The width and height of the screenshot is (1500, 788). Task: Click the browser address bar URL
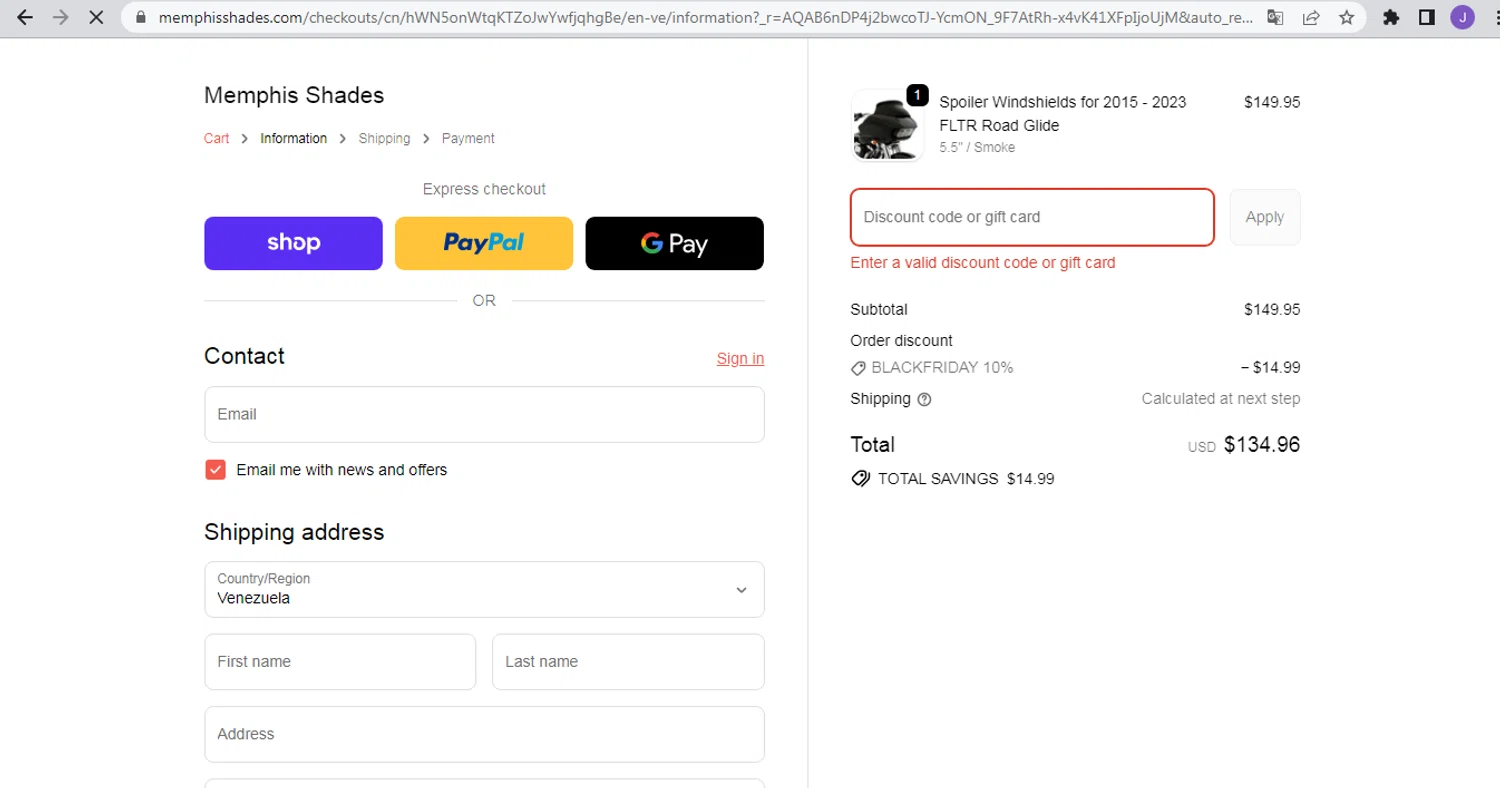tap(705, 17)
